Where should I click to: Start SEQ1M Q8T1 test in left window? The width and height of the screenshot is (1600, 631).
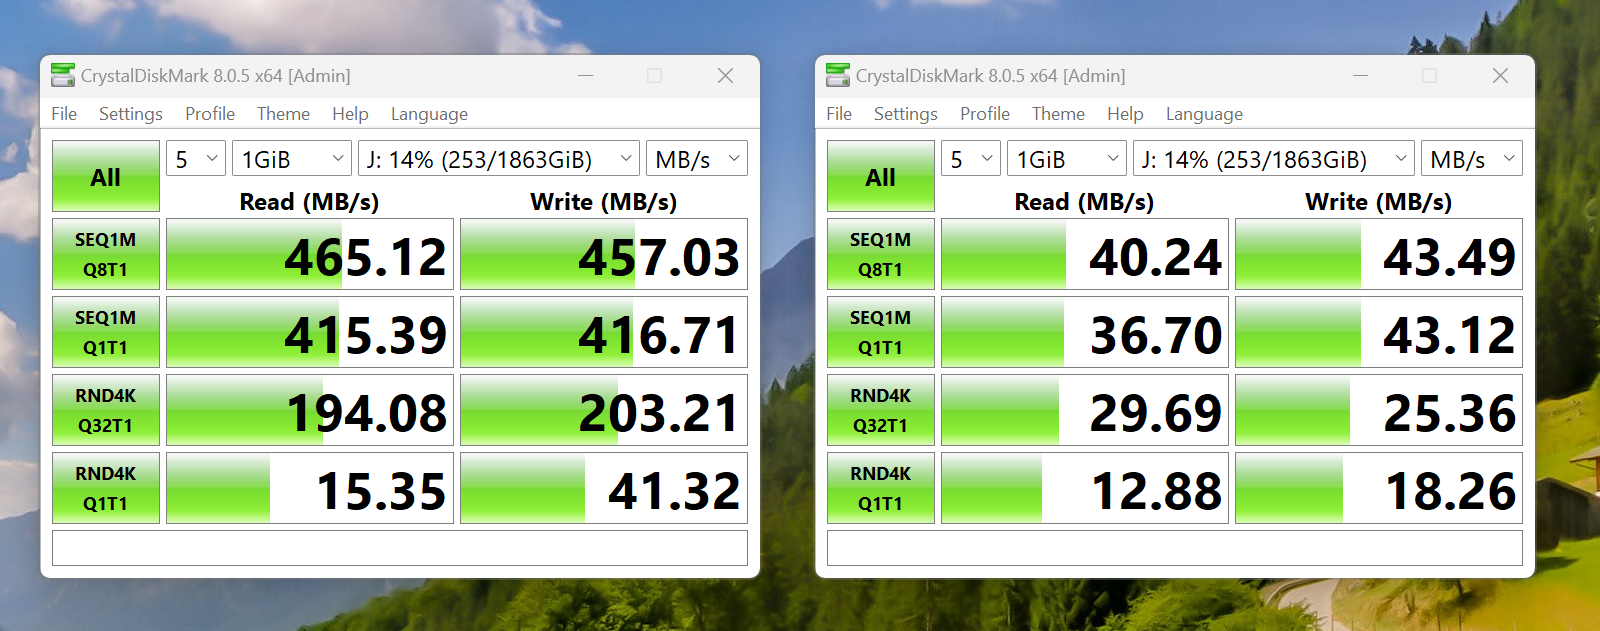pyautogui.click(x=106, y=254)
